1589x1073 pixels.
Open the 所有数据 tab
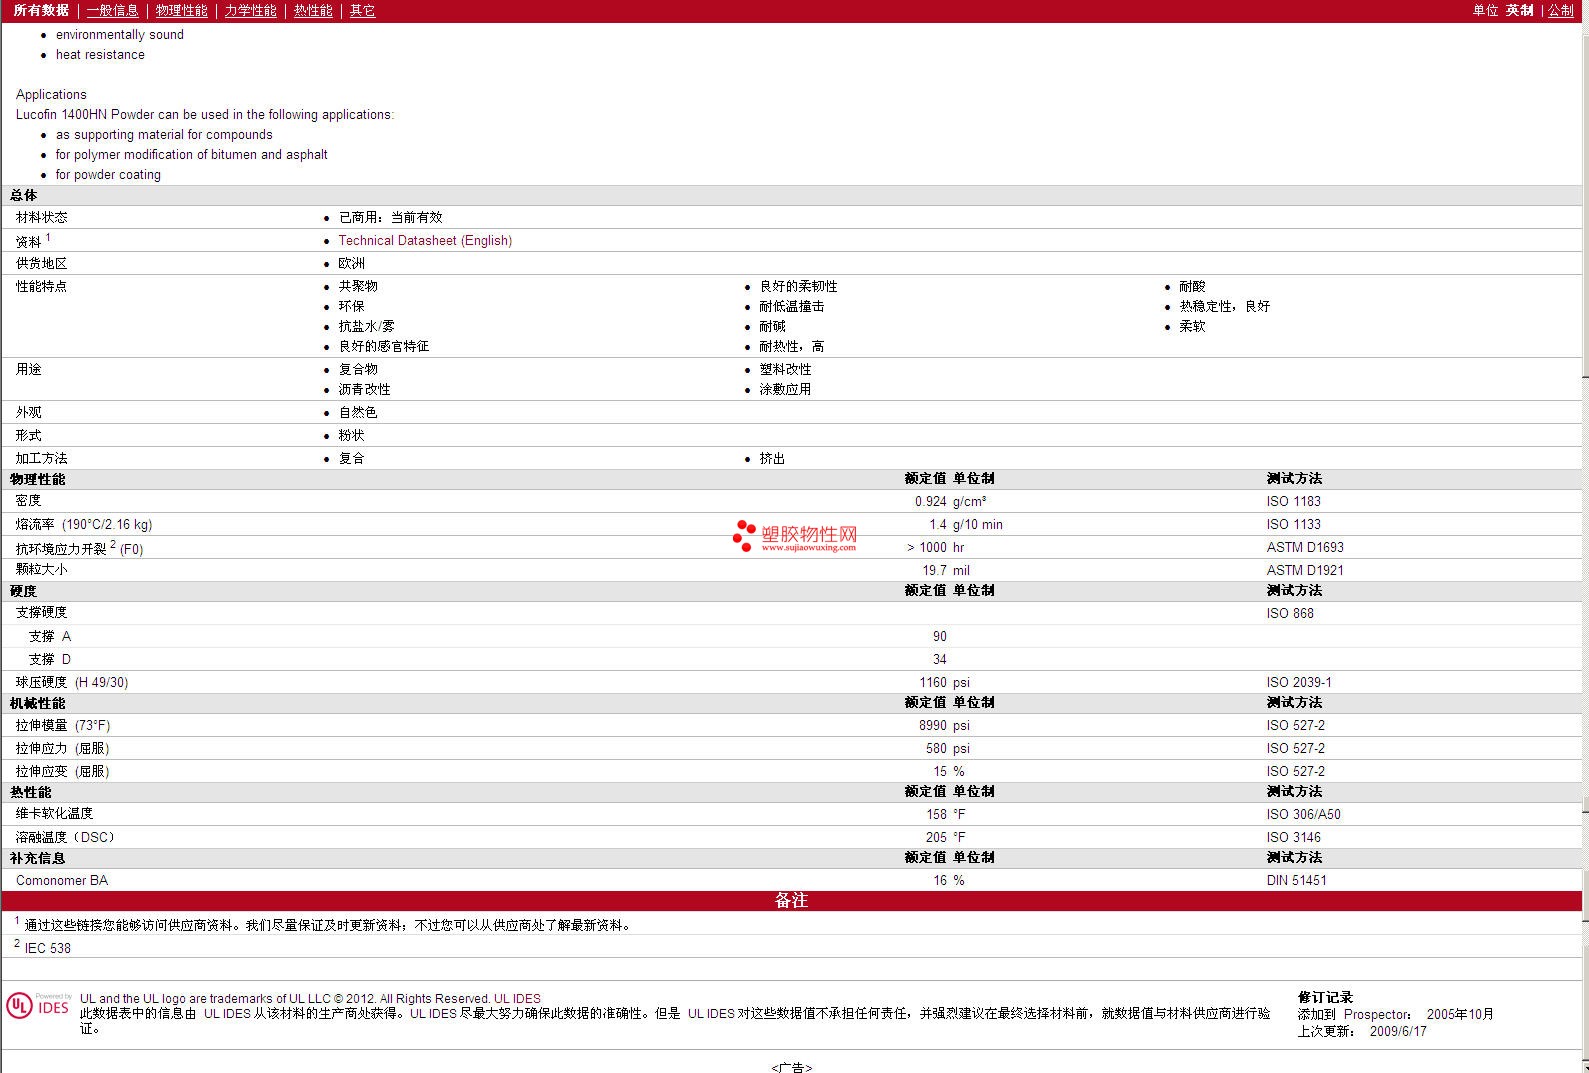click(41, 10)
